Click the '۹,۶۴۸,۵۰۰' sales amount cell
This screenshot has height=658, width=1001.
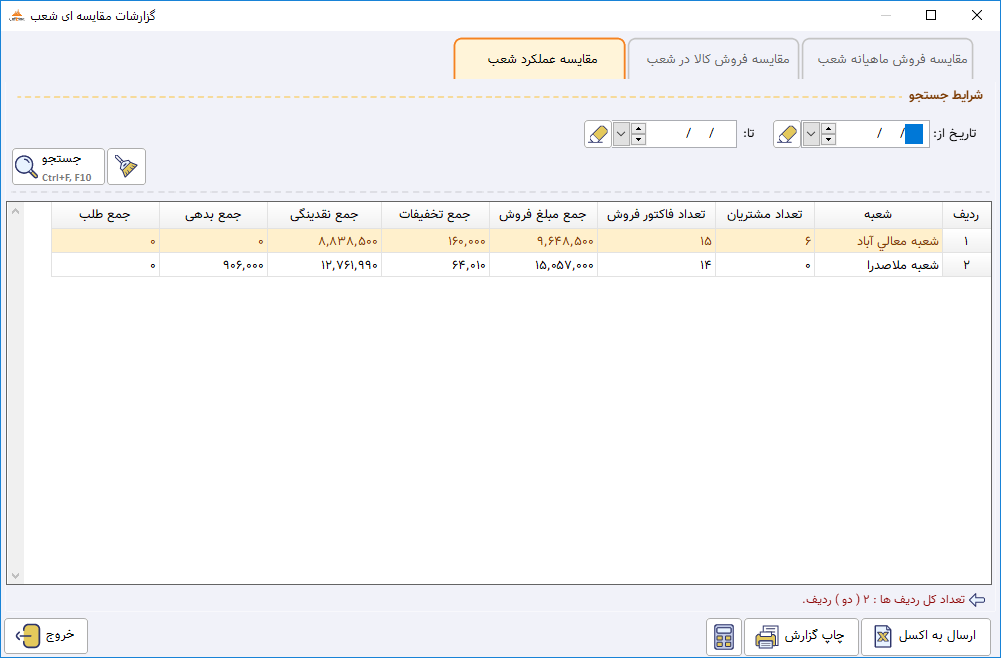coord(543,241)
